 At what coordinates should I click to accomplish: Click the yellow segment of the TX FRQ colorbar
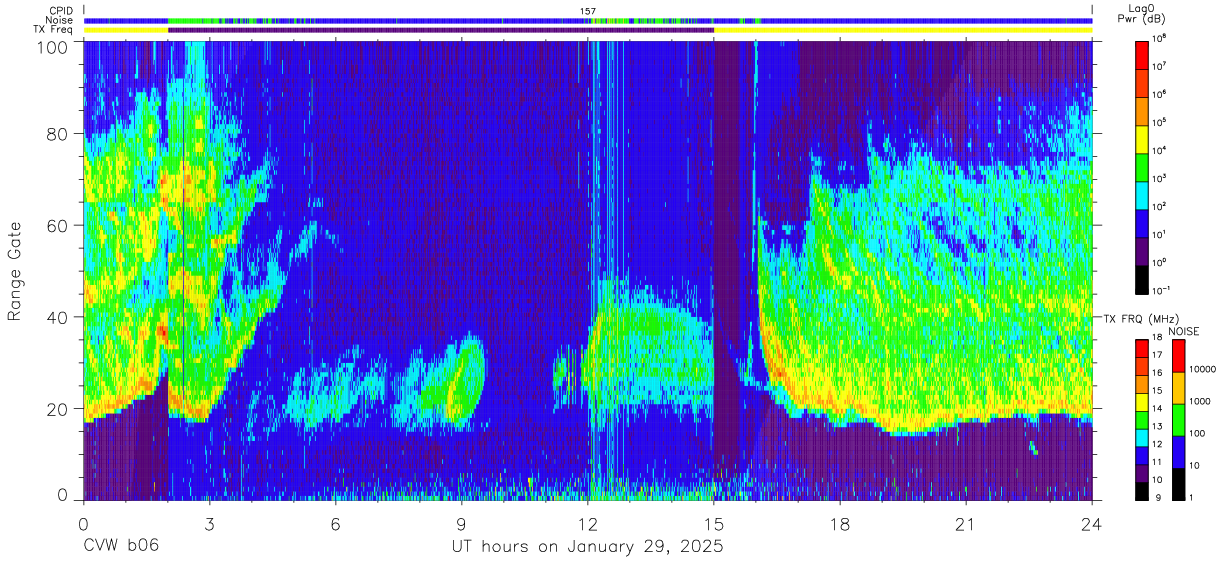tap(1142, 402)
